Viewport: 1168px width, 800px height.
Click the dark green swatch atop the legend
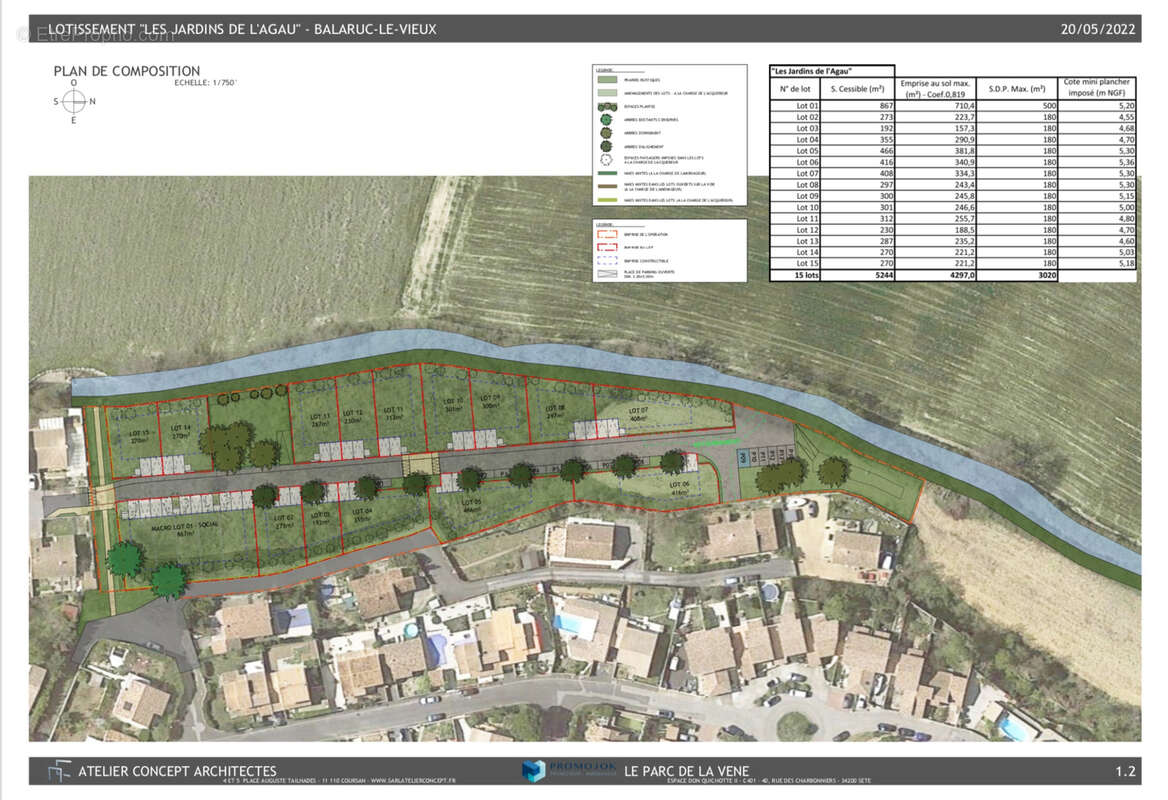pos(605,80)
